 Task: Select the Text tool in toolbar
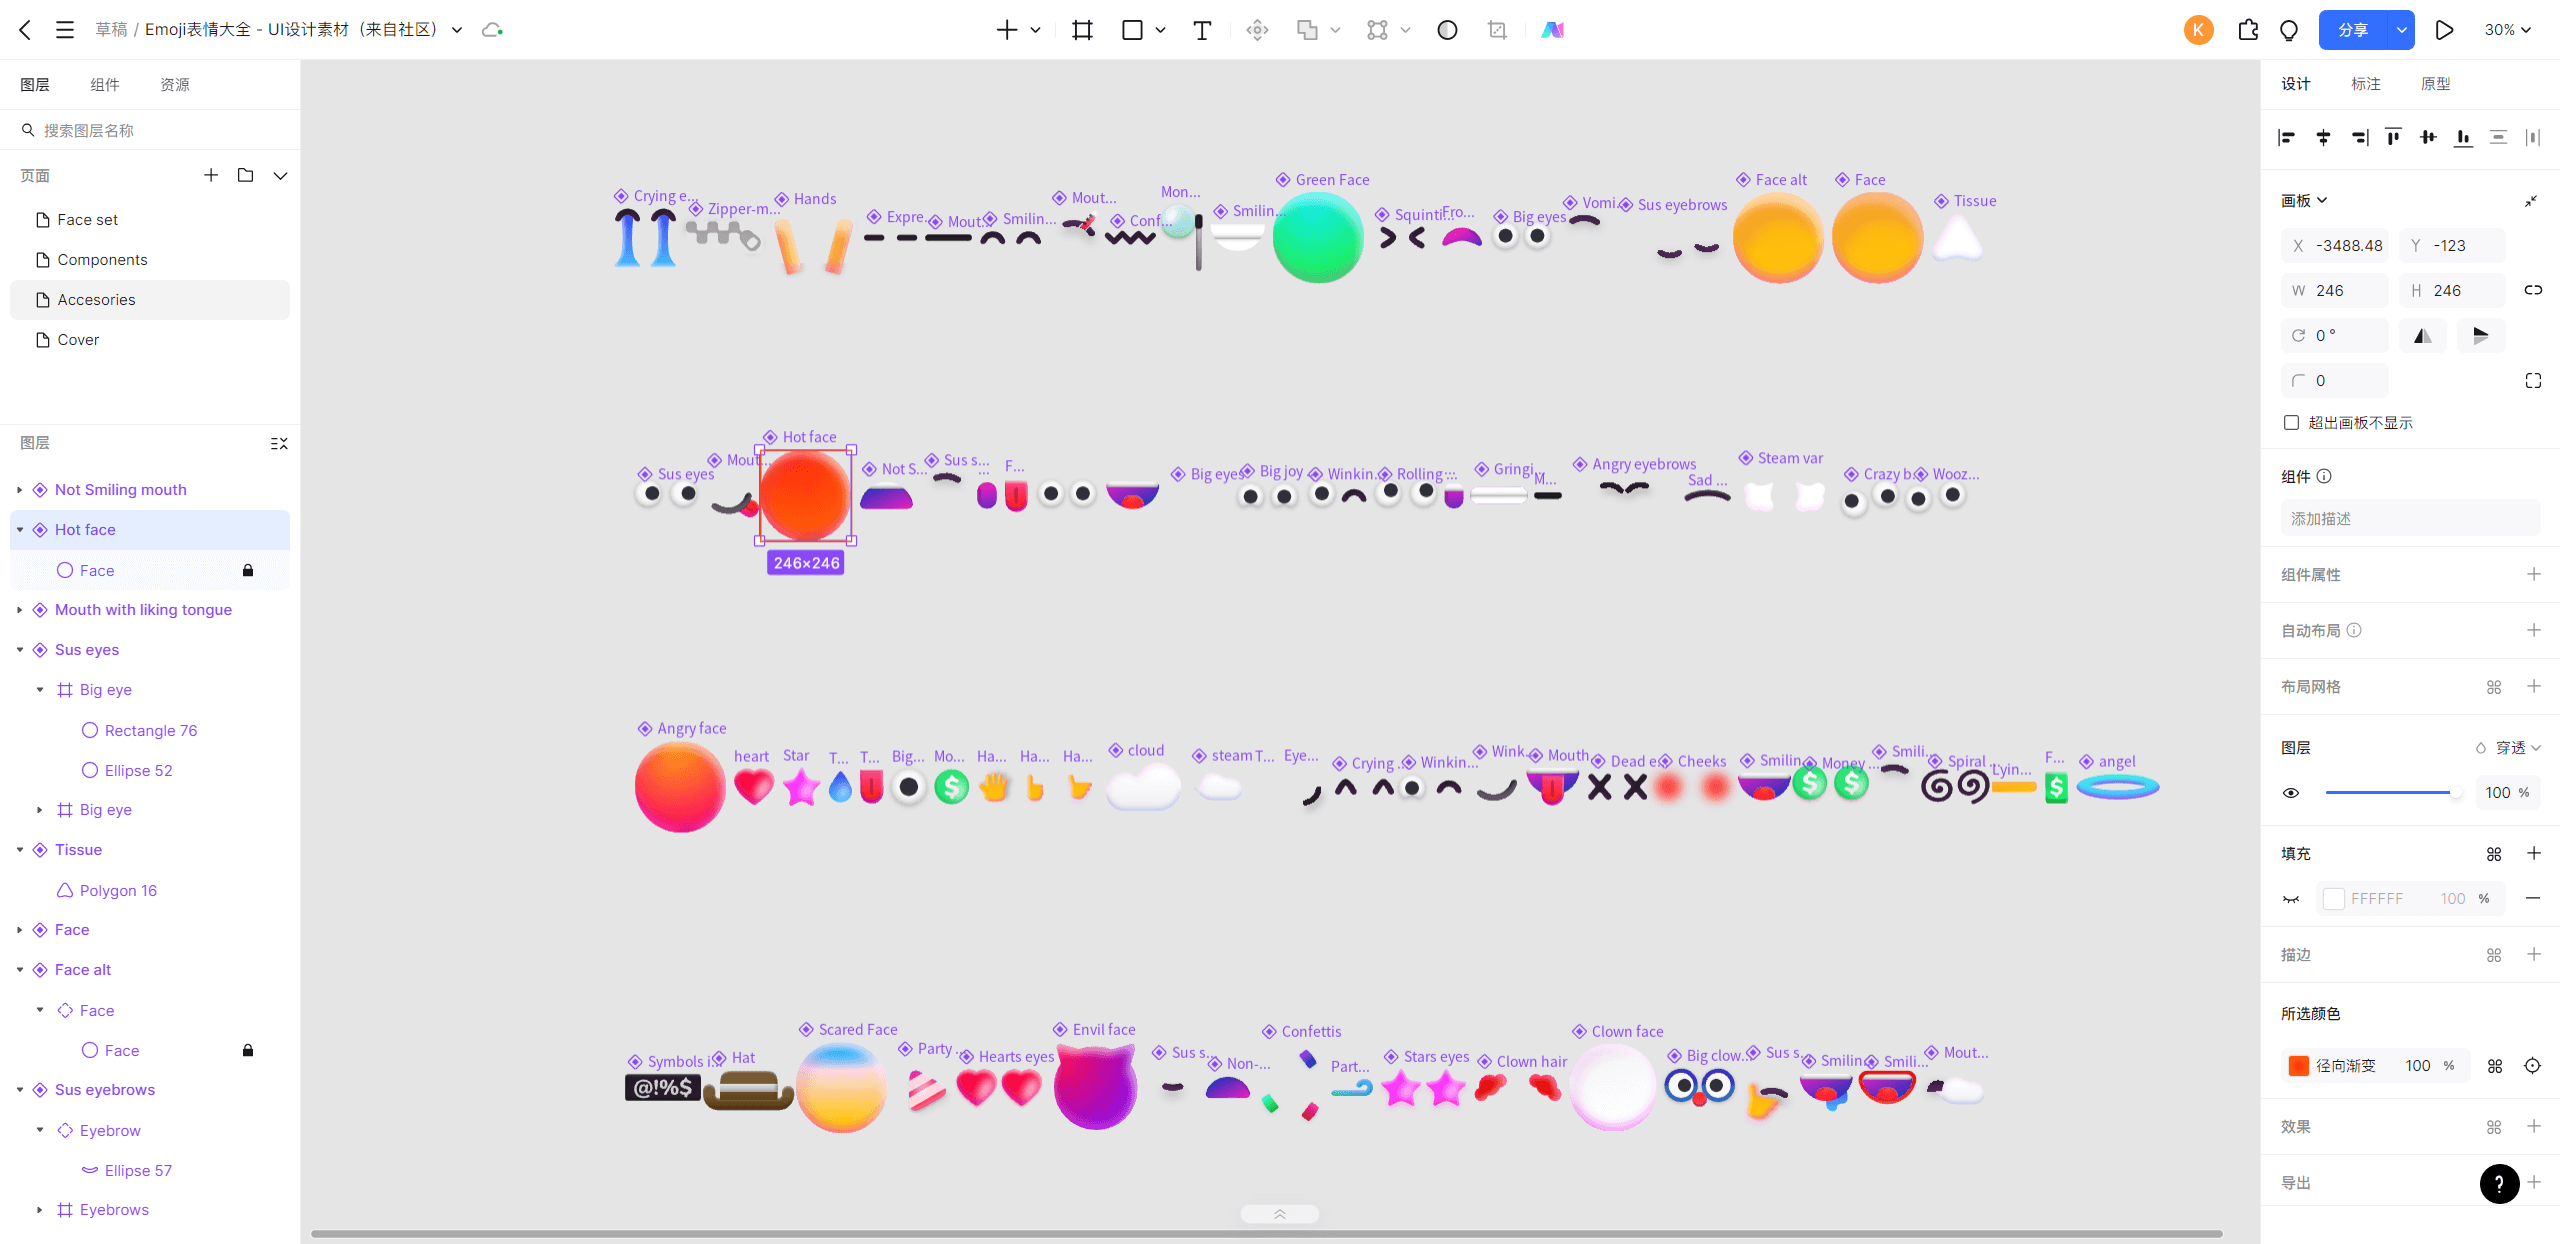point(1202,30)
